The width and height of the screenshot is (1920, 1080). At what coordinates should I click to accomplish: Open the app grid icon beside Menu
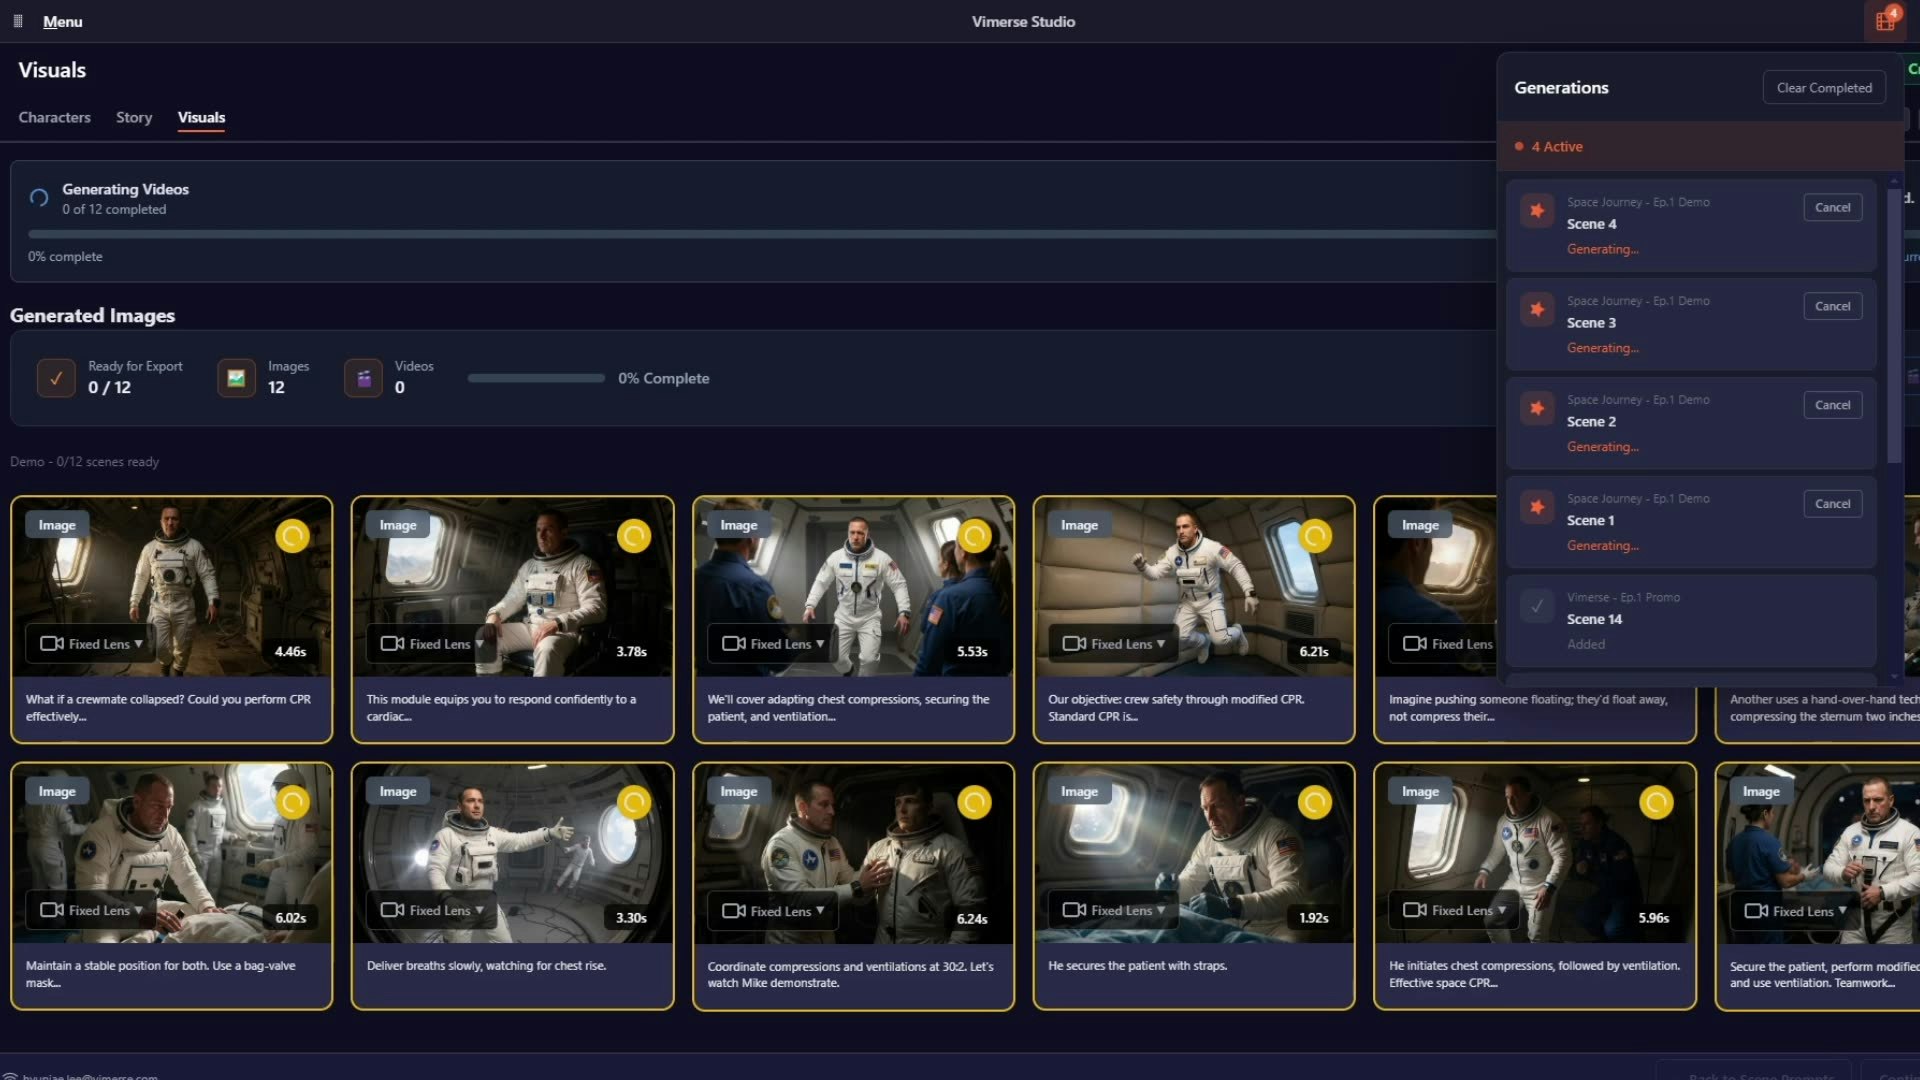pyautogui.click(x=16, y=20)
